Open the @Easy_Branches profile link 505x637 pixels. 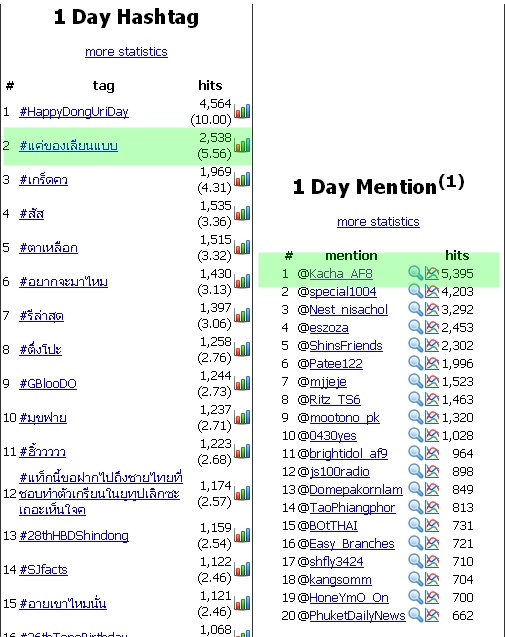tap(352, 544)
